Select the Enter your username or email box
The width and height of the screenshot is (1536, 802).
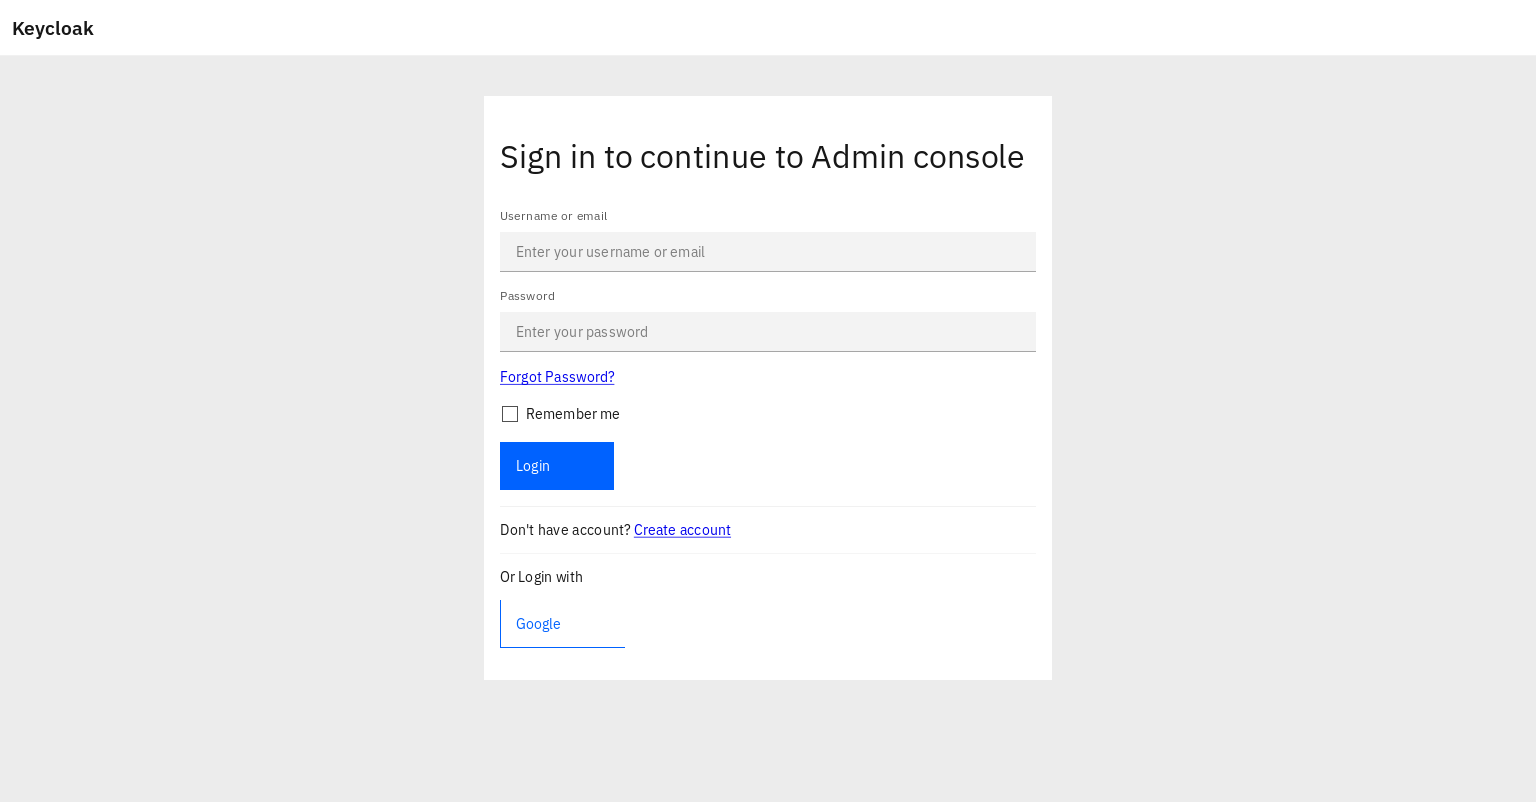tap(768, 252)
